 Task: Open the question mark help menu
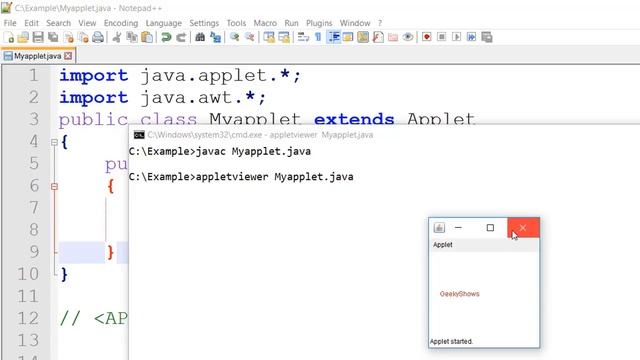(x=380, y=23)
